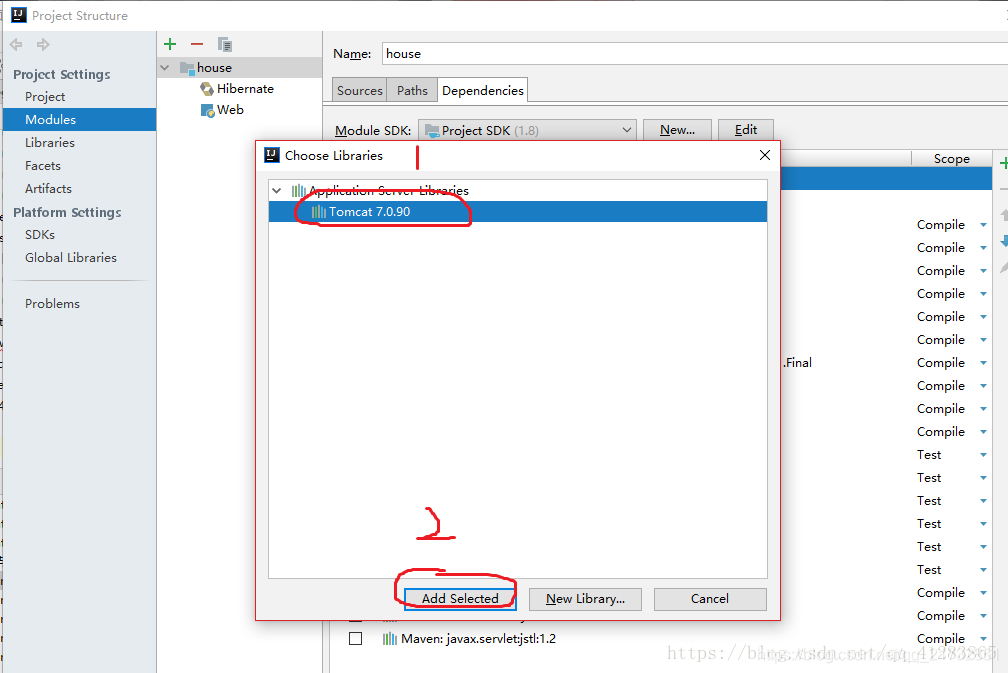1008x673 pixels.
Task: Toggle export checkbox for Maven jstl:1.2
Action: pos(356,639)
